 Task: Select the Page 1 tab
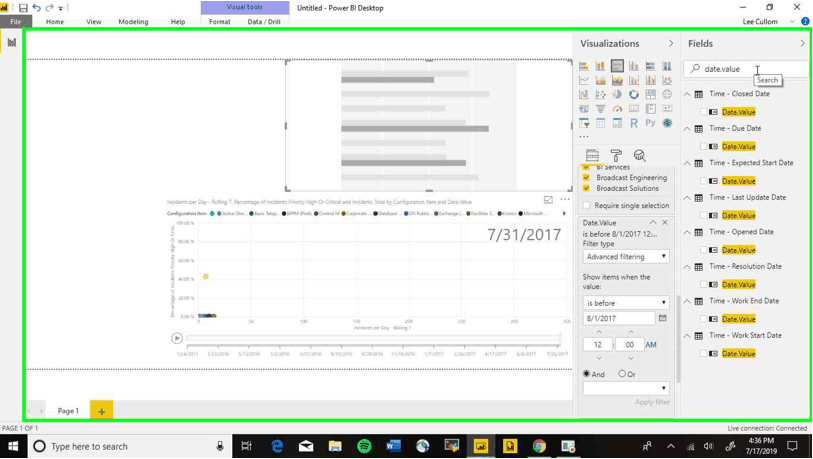(x=68, y=411)
